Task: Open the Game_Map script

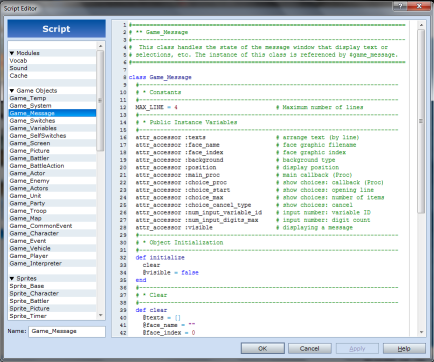Action: [52, 218]
